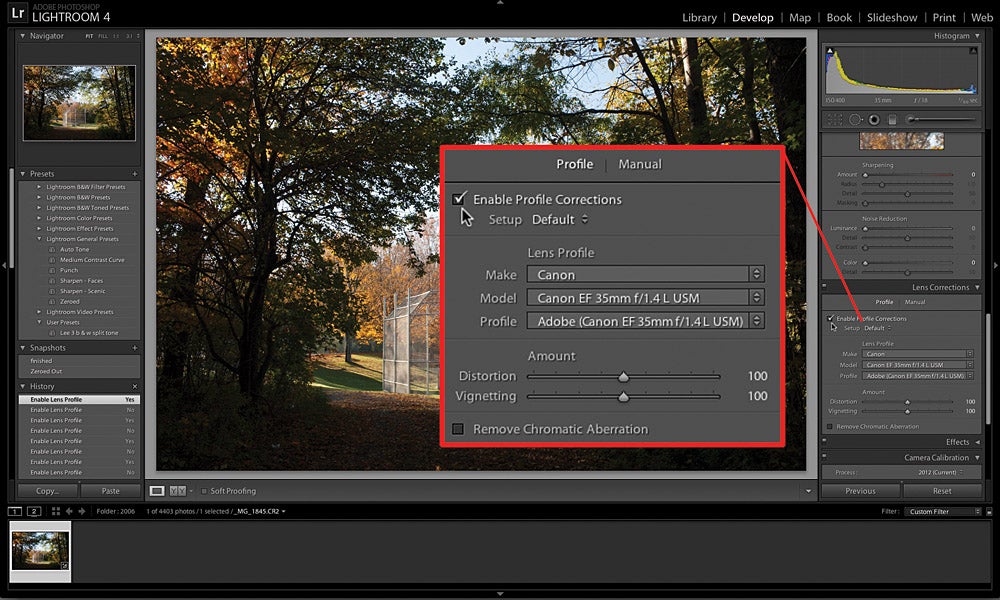Go to the Print module
1000x600 pixels.
coord(944,18)
